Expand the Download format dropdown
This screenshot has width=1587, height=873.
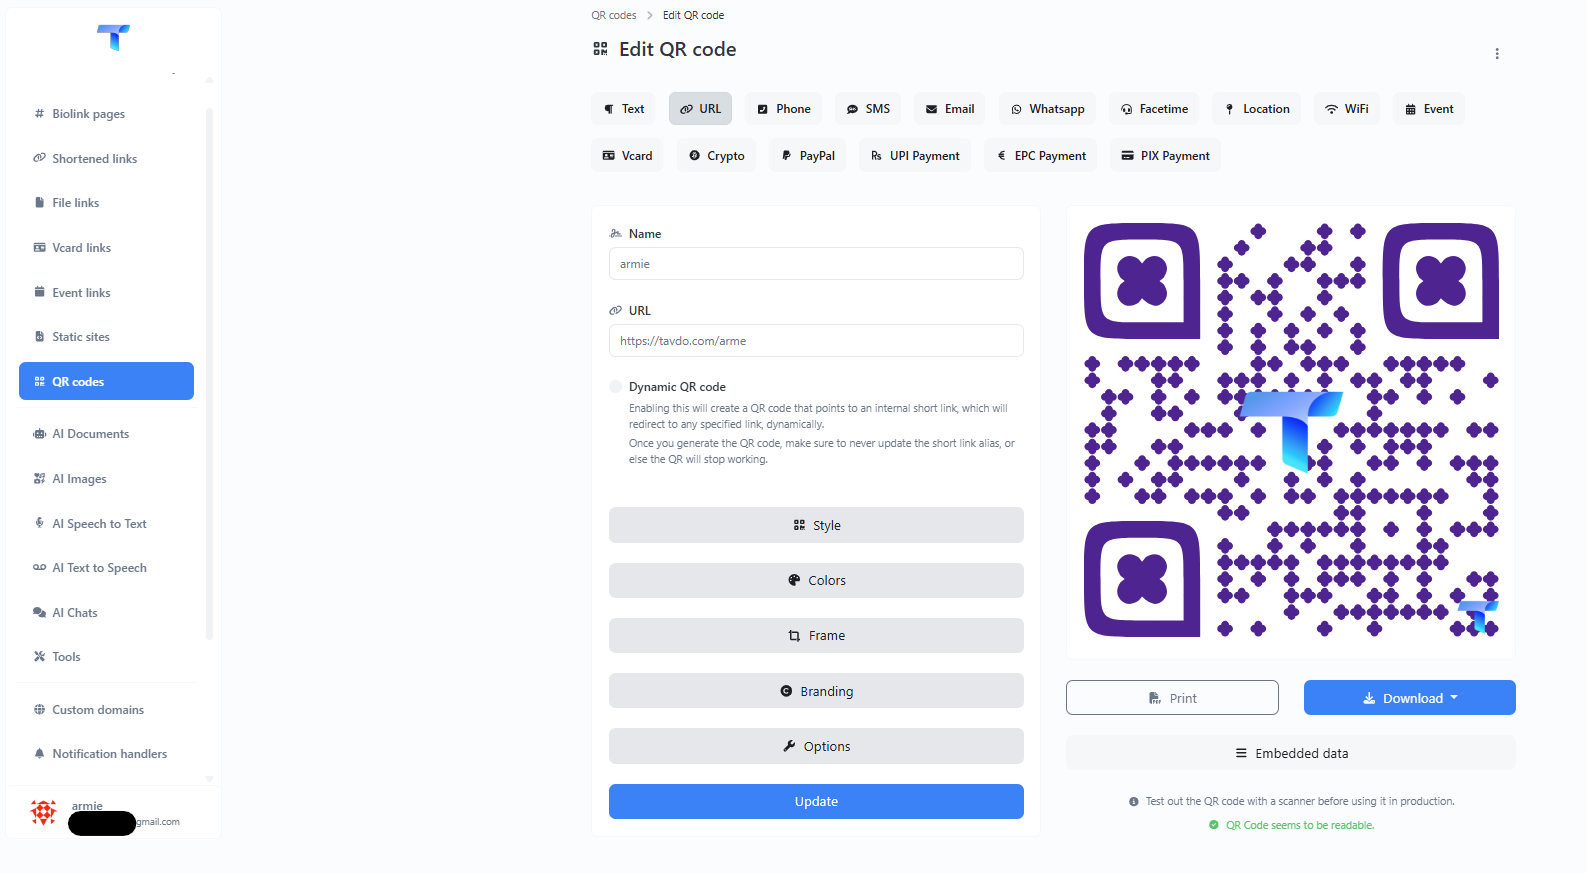click(1409, 697)
